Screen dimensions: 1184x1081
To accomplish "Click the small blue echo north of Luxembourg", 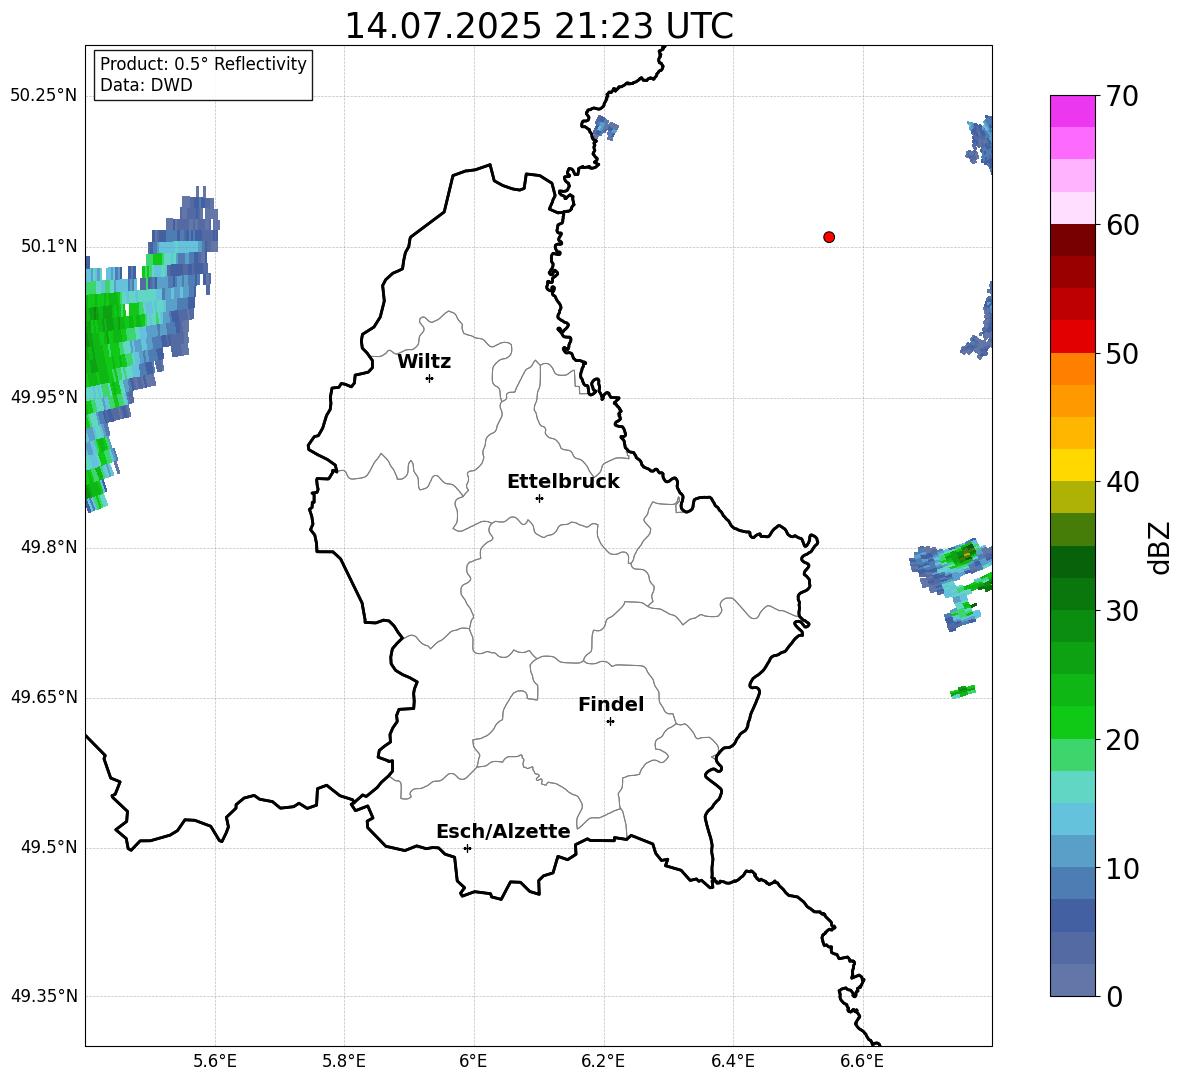I will [605, 128].
